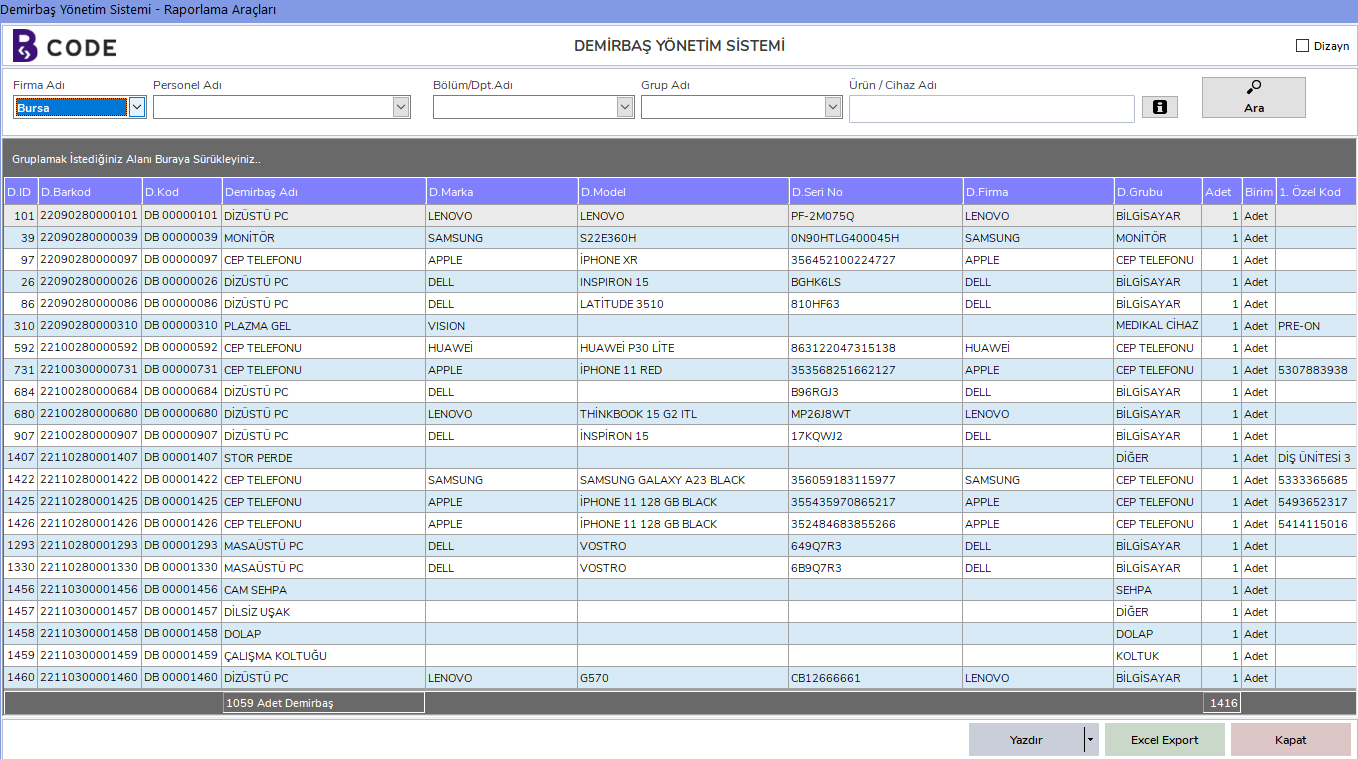1358x759 pixels.
Task: Click the MEDİKAL CİHAZ group cell
Action: click(x=1158, y=326)
